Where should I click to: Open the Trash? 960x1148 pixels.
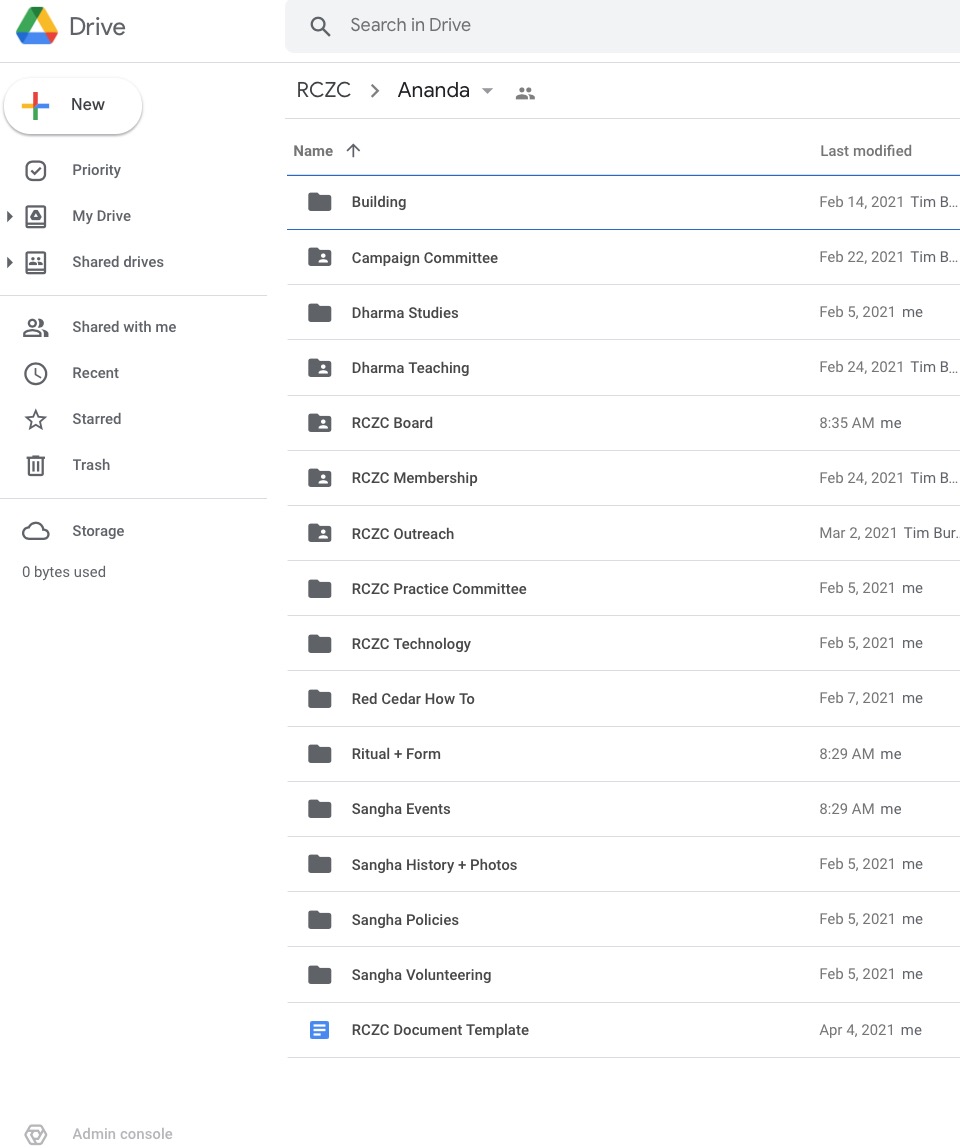click(91, 466)
